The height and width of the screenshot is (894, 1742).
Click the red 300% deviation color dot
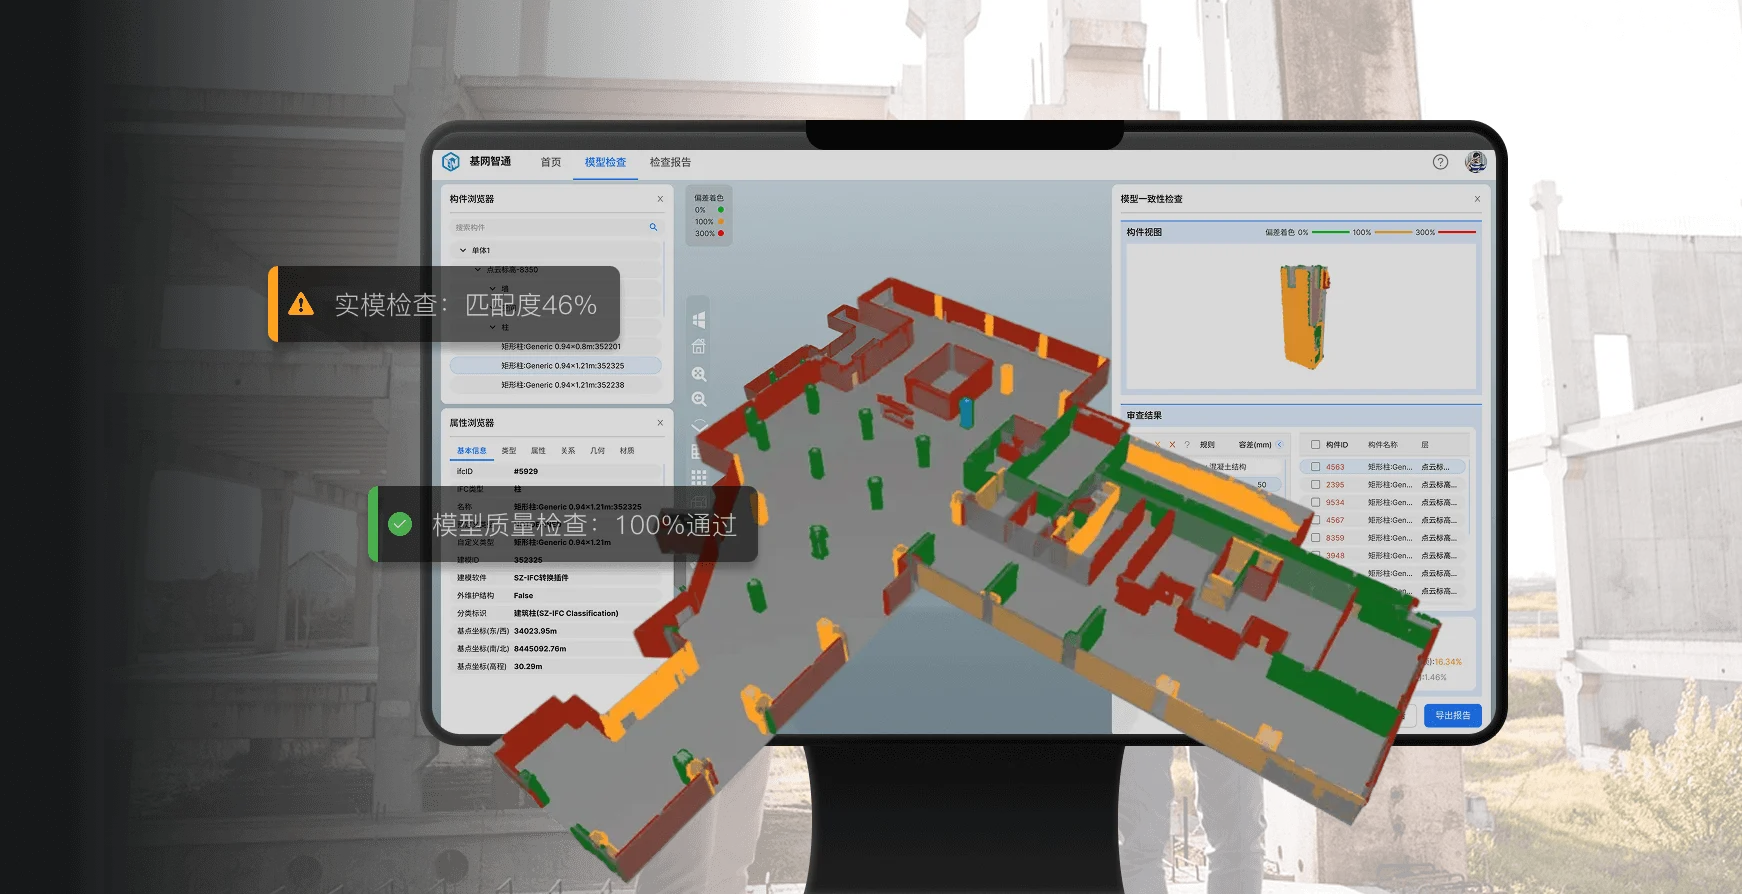click(721, 234)
